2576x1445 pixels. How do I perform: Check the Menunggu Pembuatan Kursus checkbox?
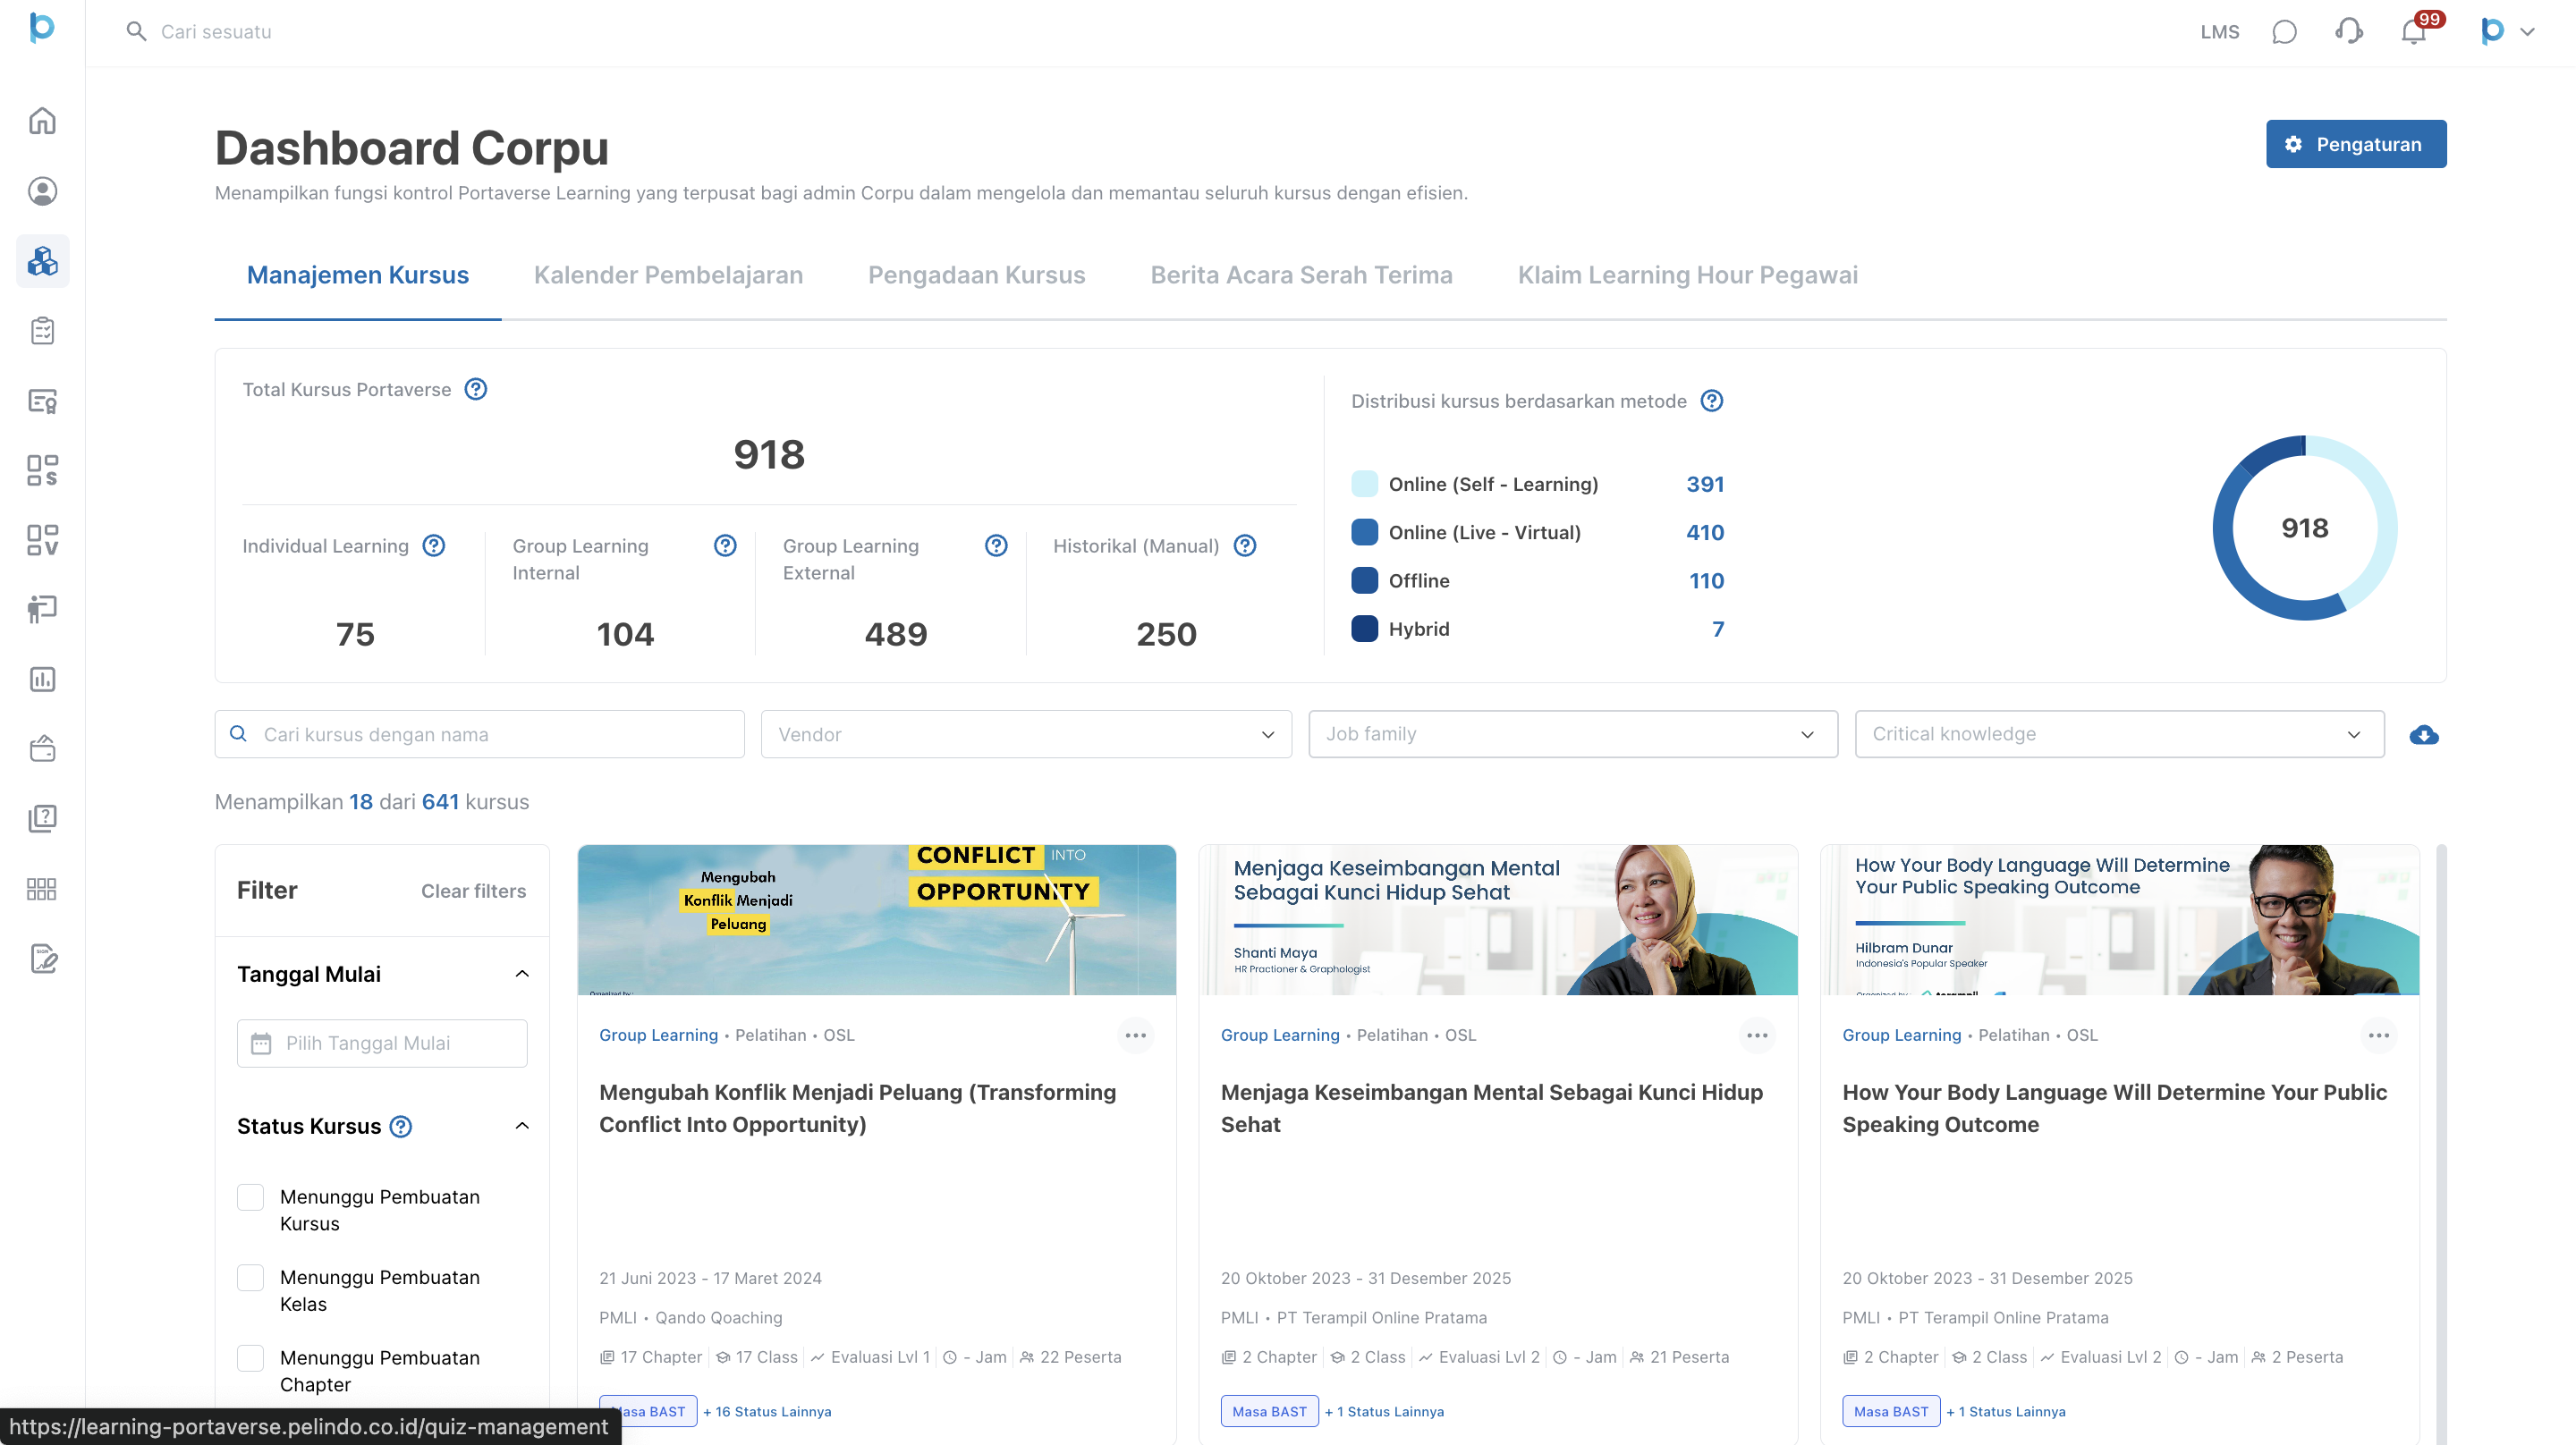point(250,1197)
